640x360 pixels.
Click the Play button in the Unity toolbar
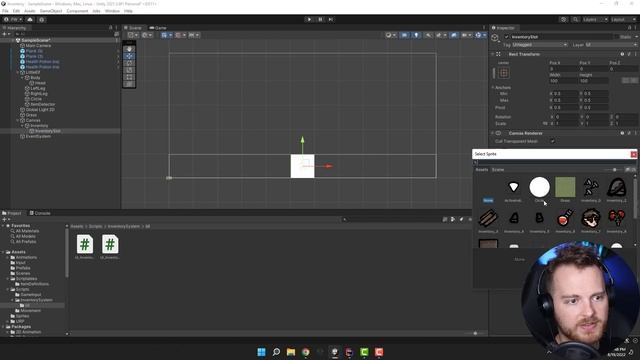pos(309,19)
